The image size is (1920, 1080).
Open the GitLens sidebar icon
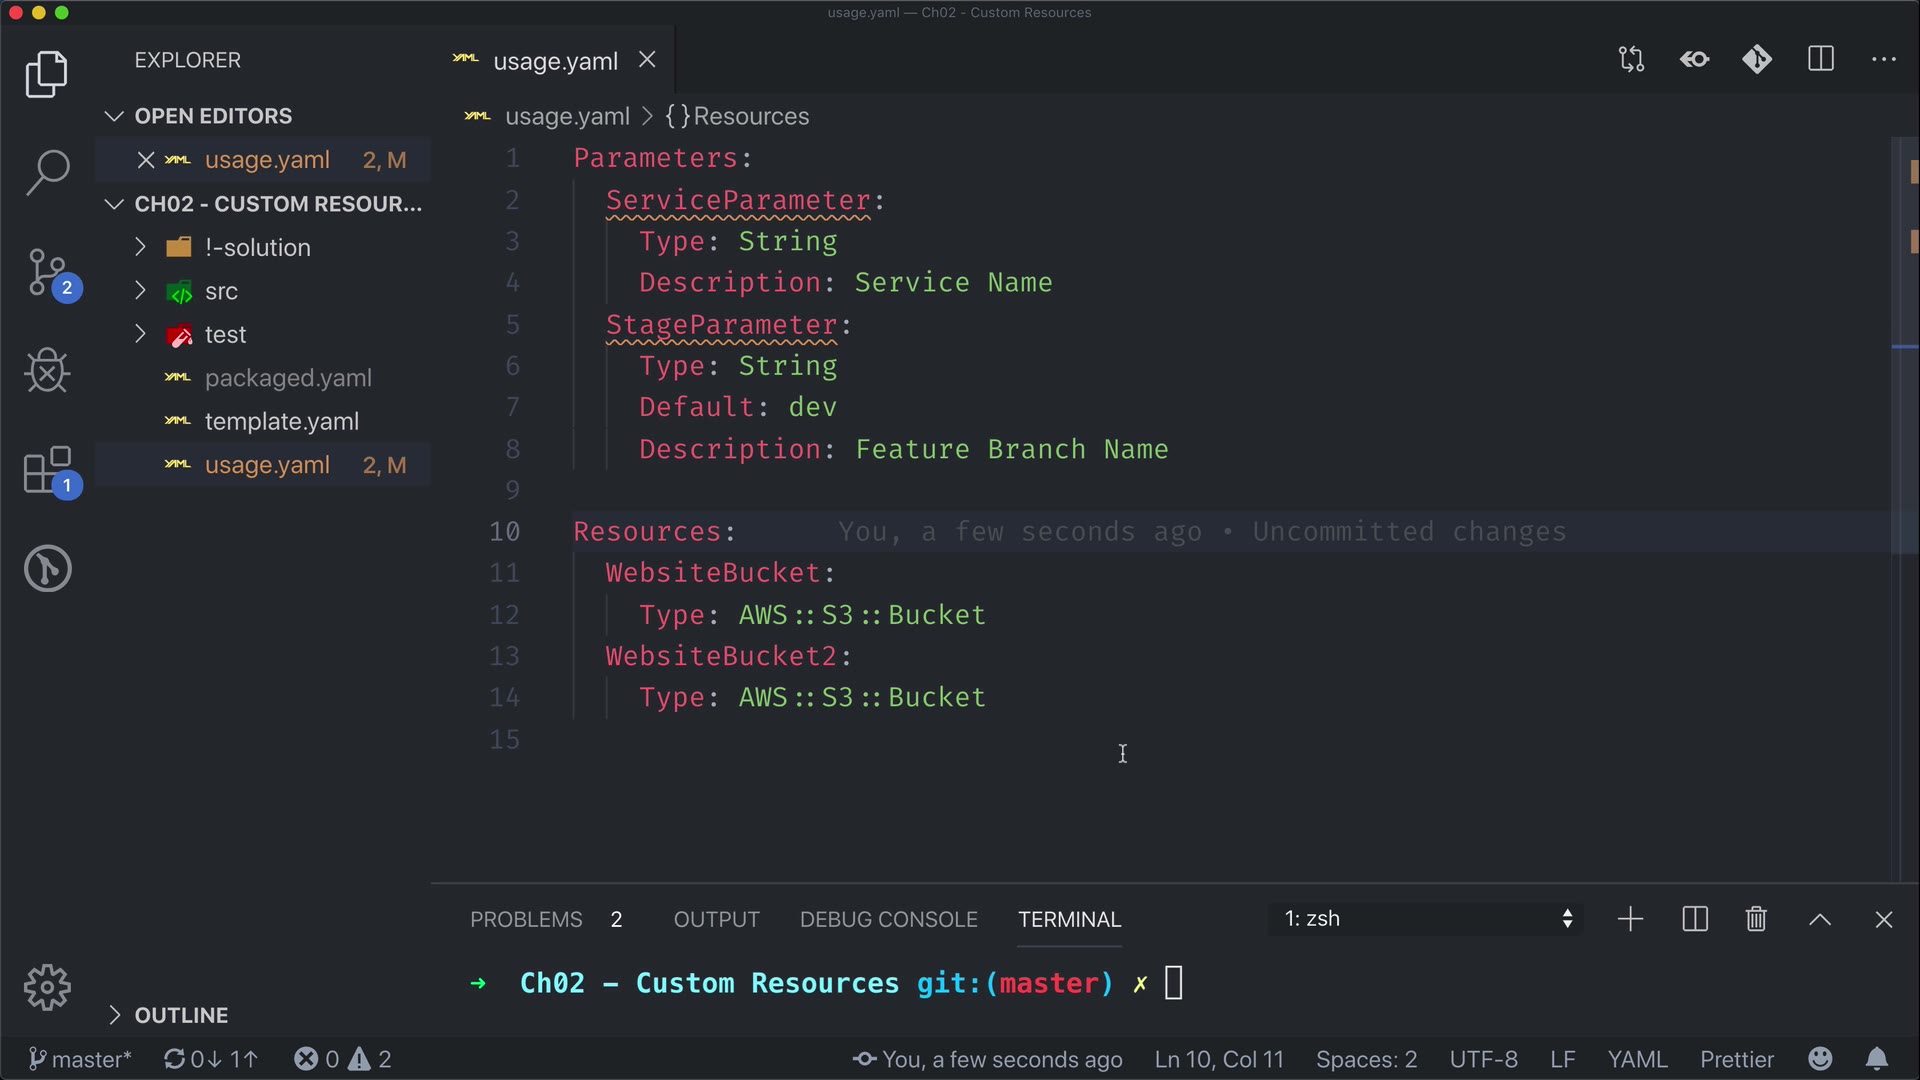[47, 568]
